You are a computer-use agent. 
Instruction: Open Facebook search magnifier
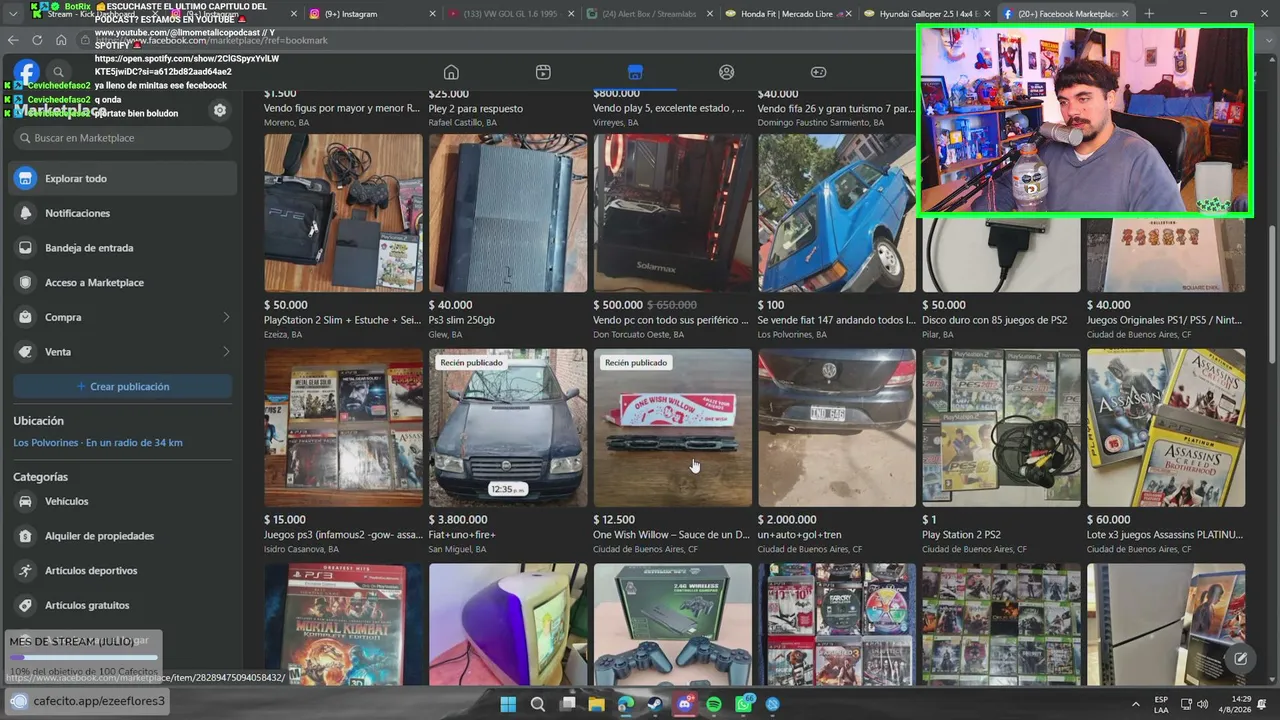coord(59,72)
